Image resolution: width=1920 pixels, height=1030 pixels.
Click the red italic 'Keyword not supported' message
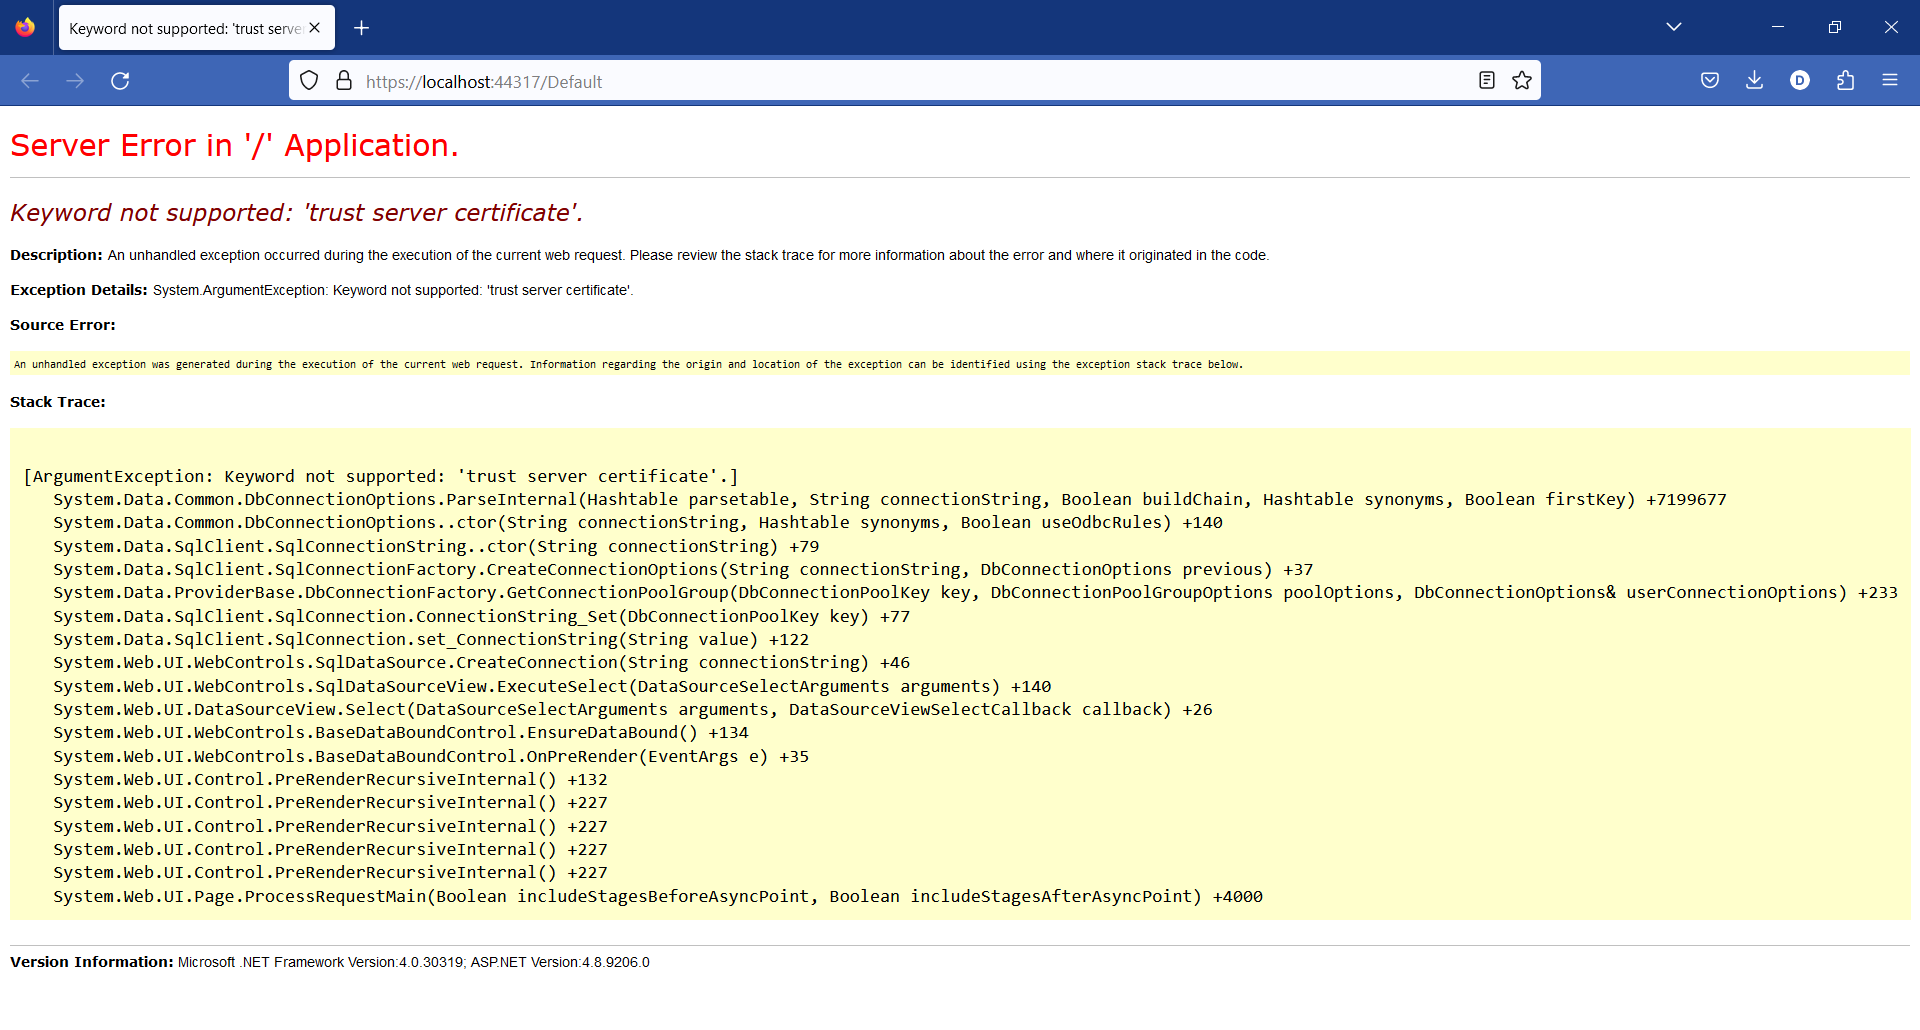(296, 213)
